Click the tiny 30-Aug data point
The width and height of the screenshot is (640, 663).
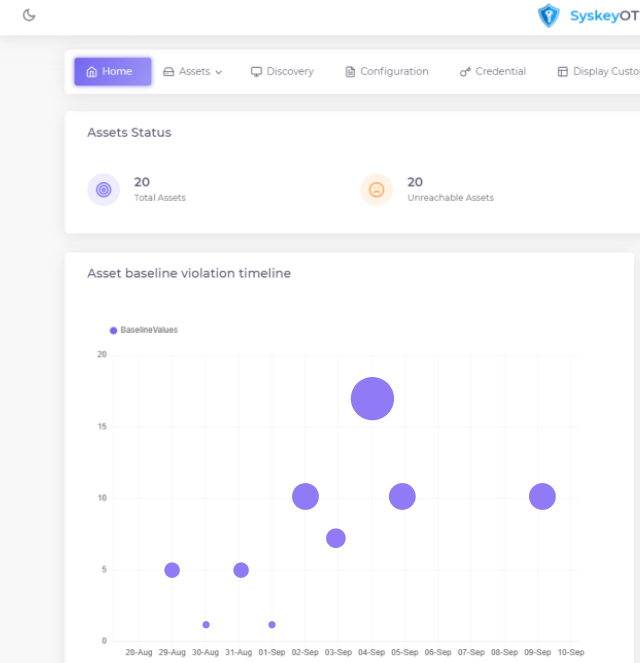pos(206,625)
